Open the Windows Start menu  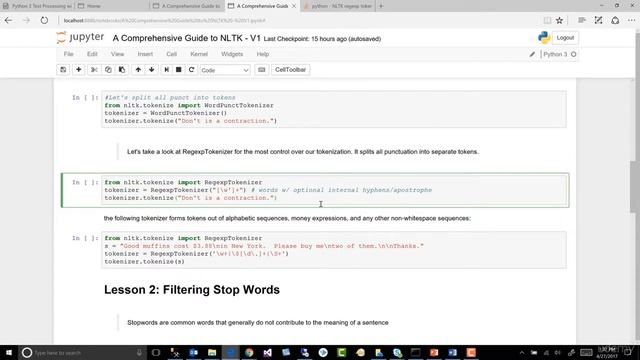(x=9, y=353)
